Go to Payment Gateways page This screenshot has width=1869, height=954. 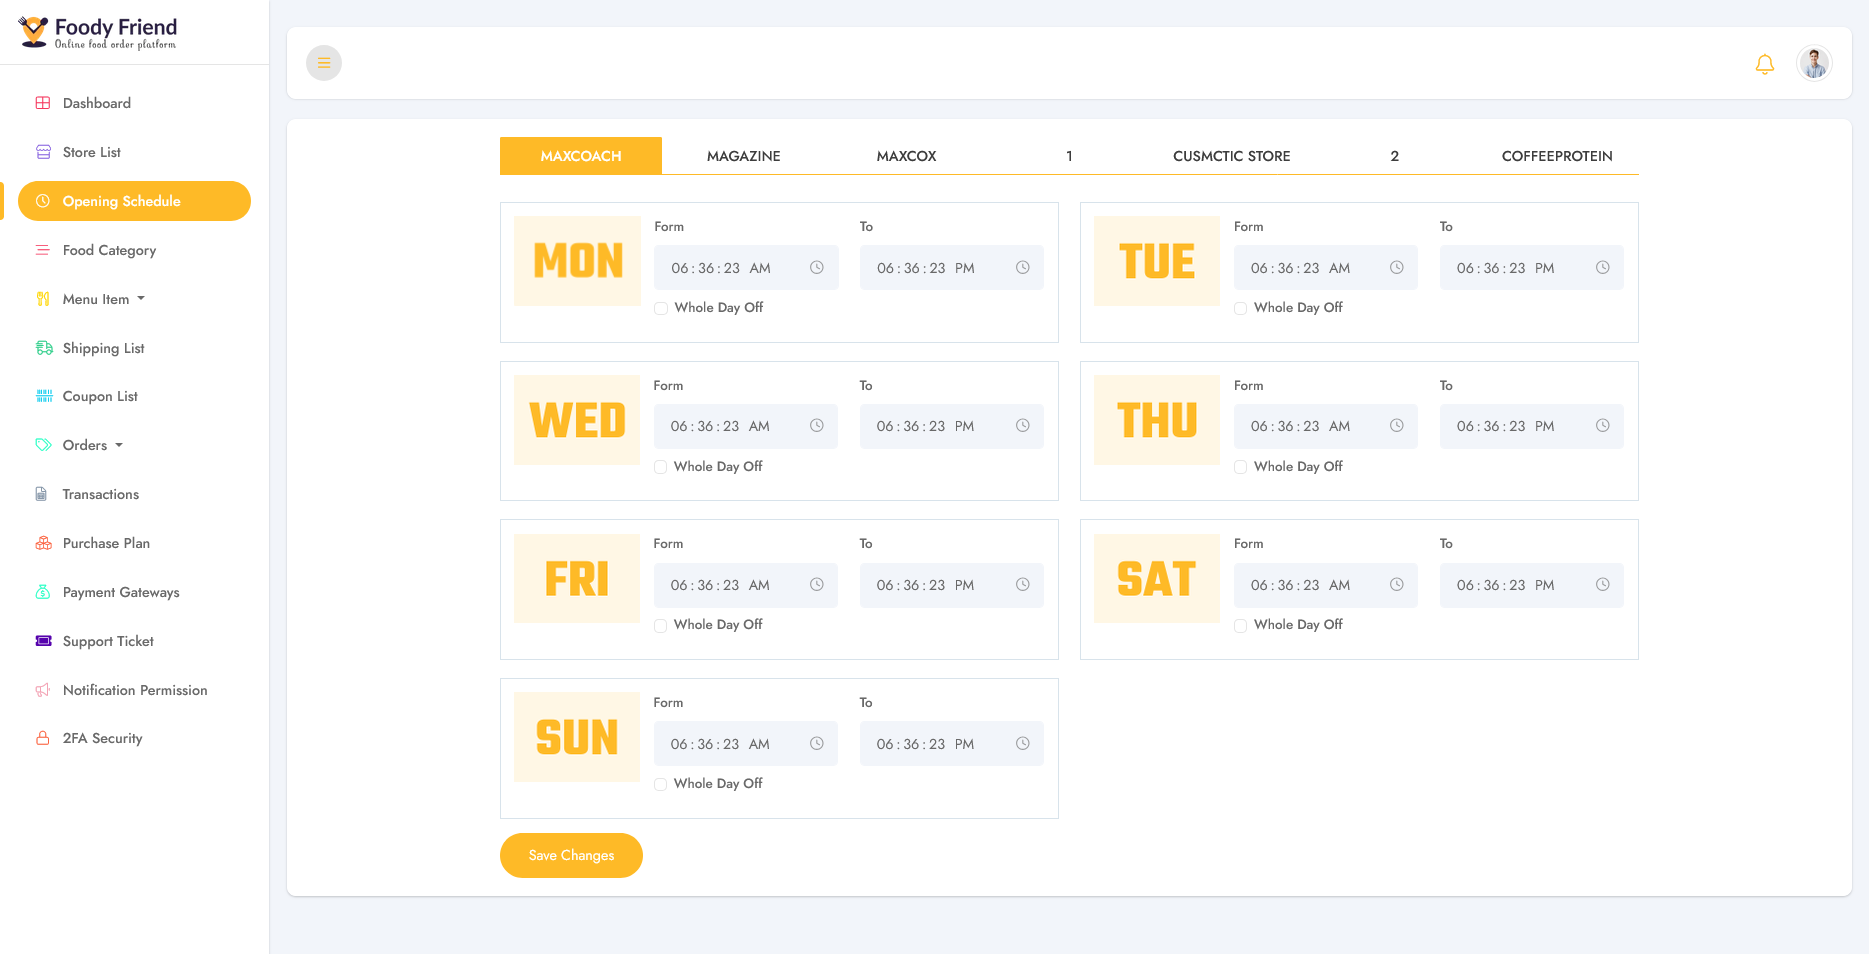121,592
